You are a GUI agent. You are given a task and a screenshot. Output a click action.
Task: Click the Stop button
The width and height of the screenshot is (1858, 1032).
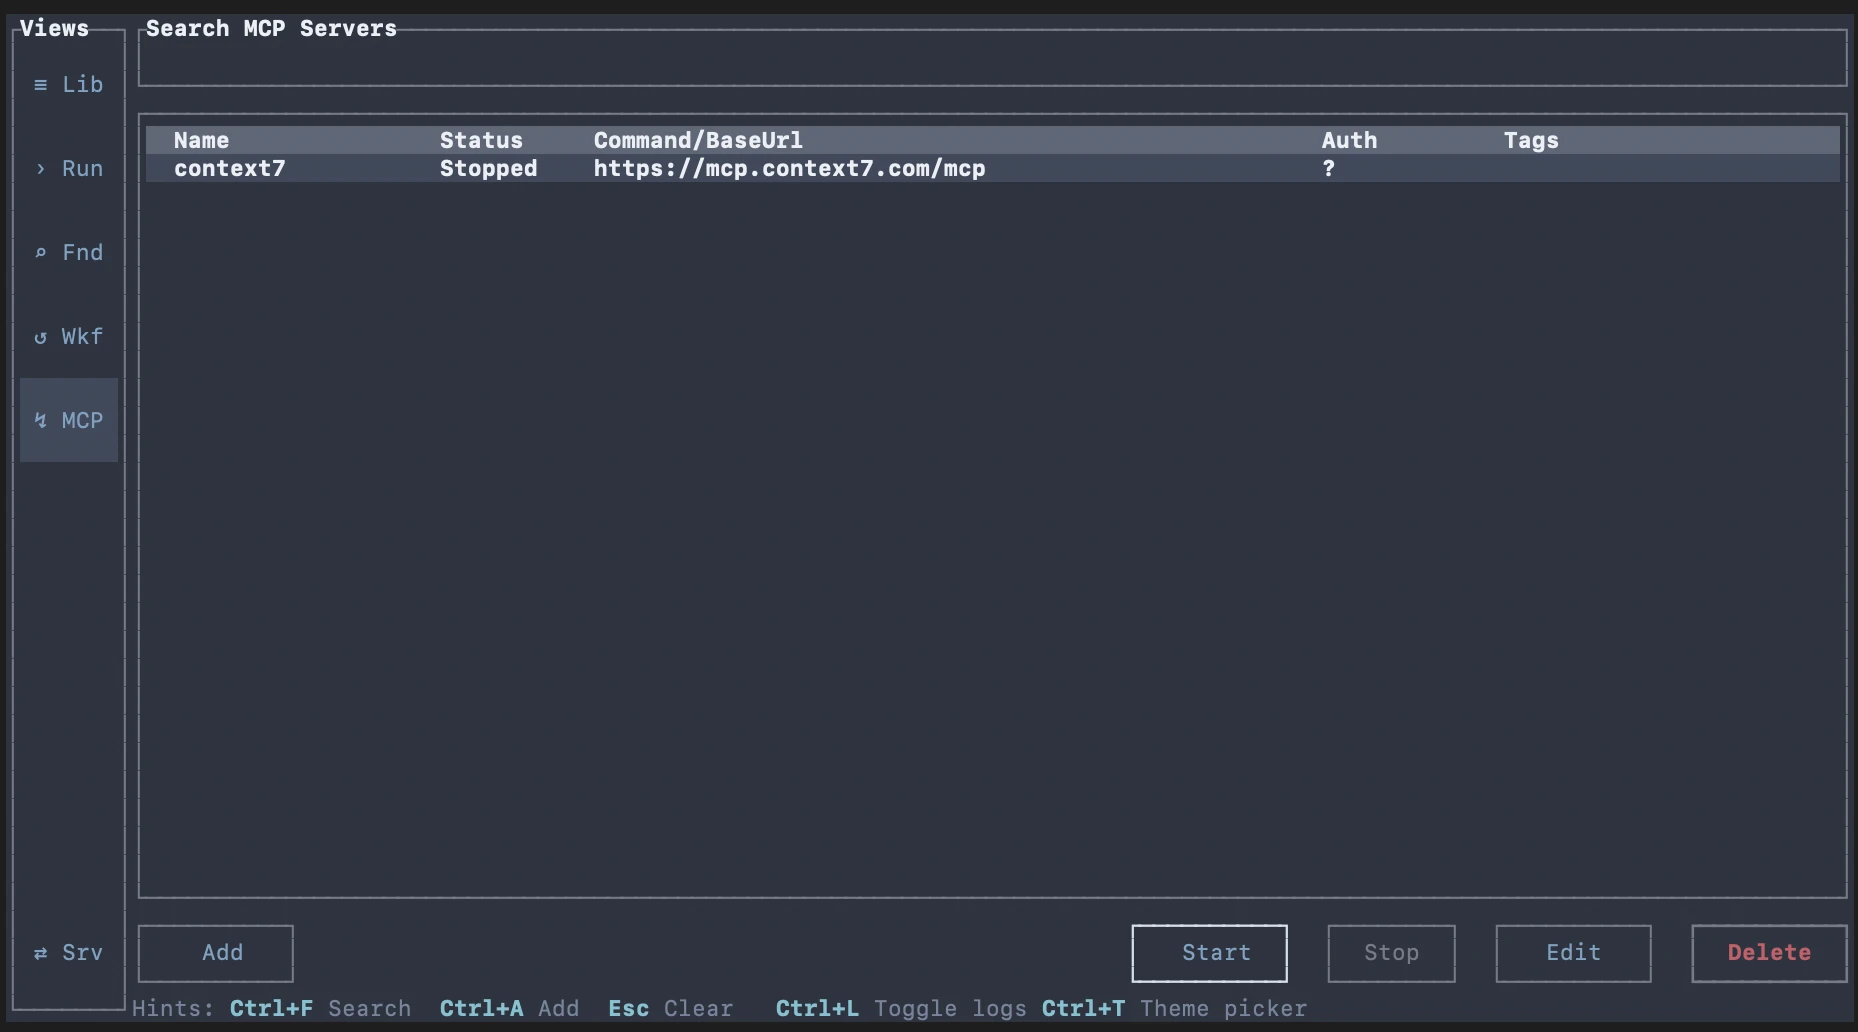point(1391,953)
